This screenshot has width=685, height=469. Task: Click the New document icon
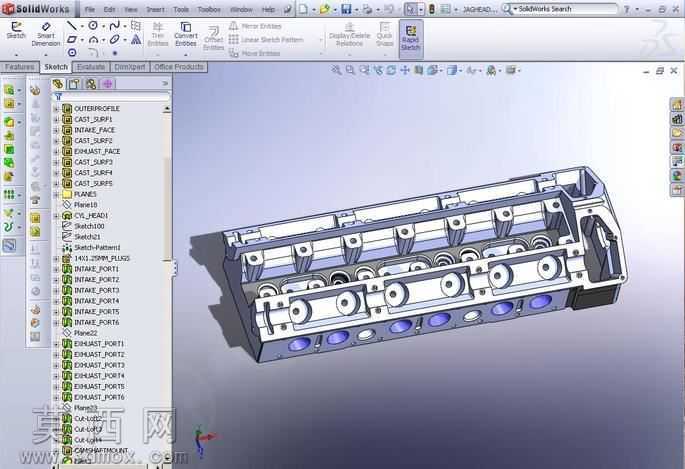pos(303,9)
